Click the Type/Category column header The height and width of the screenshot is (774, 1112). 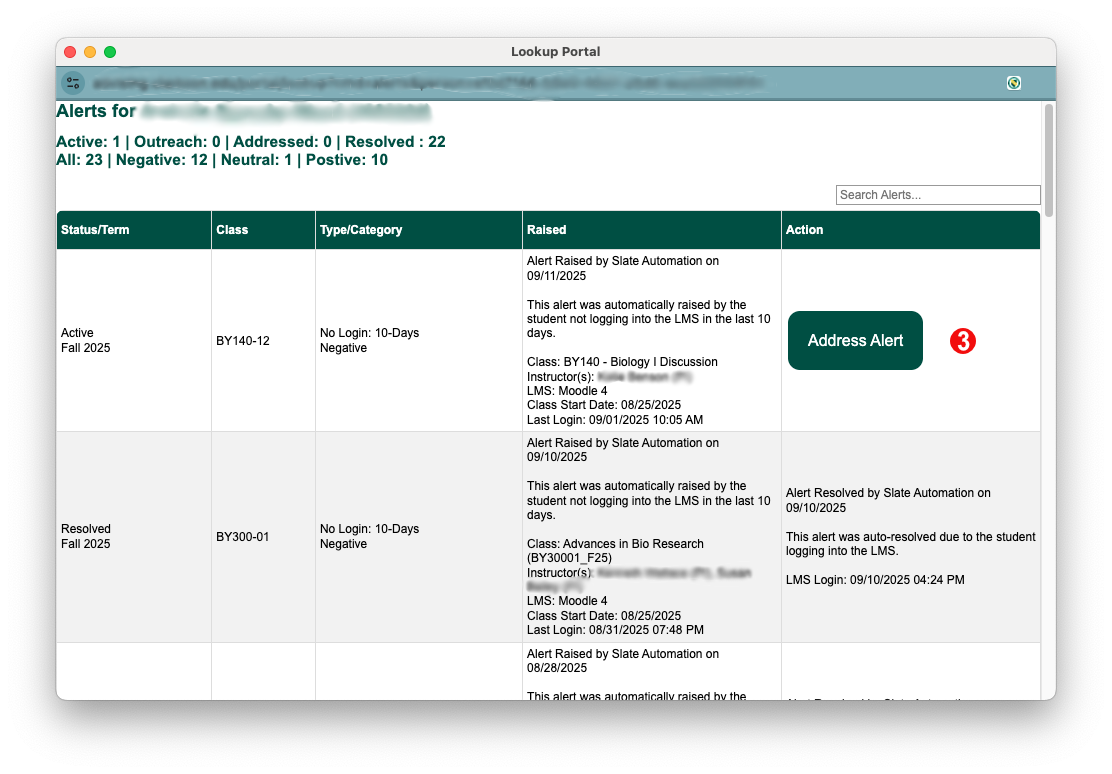coord(360,230)
